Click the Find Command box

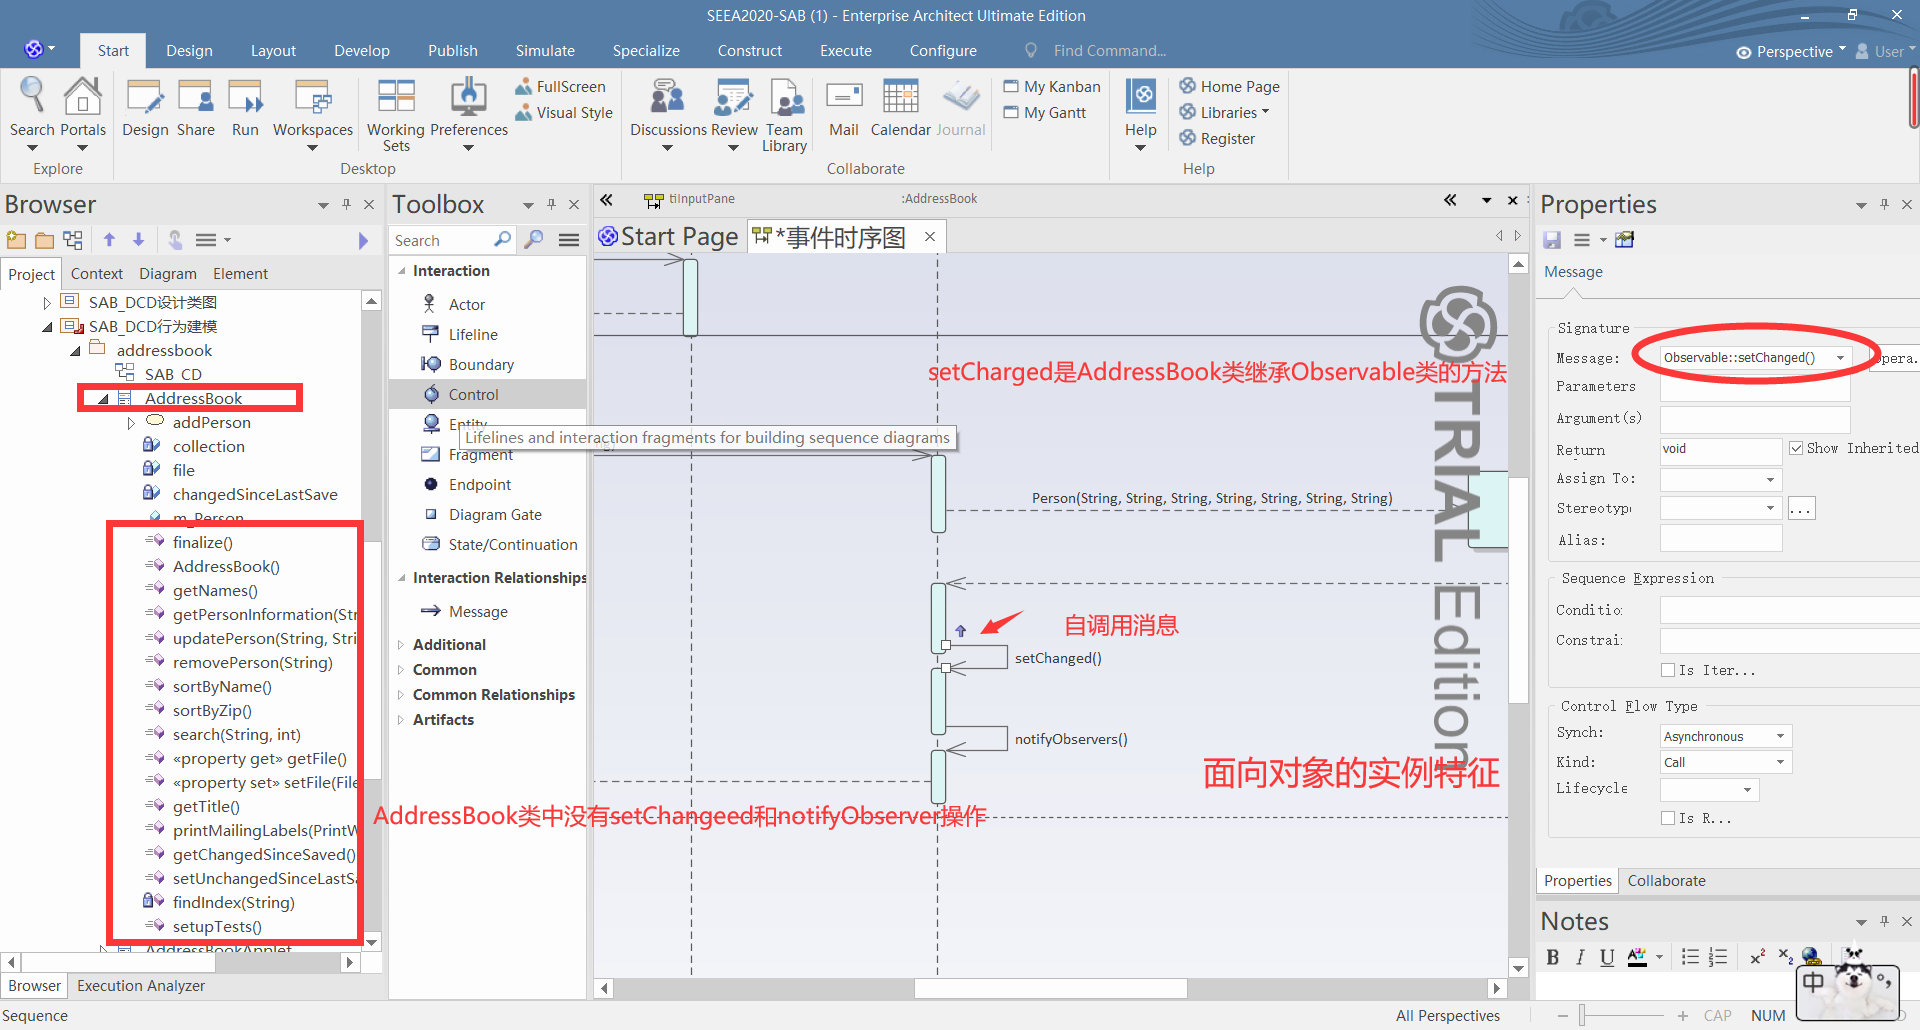point(1110,51)
